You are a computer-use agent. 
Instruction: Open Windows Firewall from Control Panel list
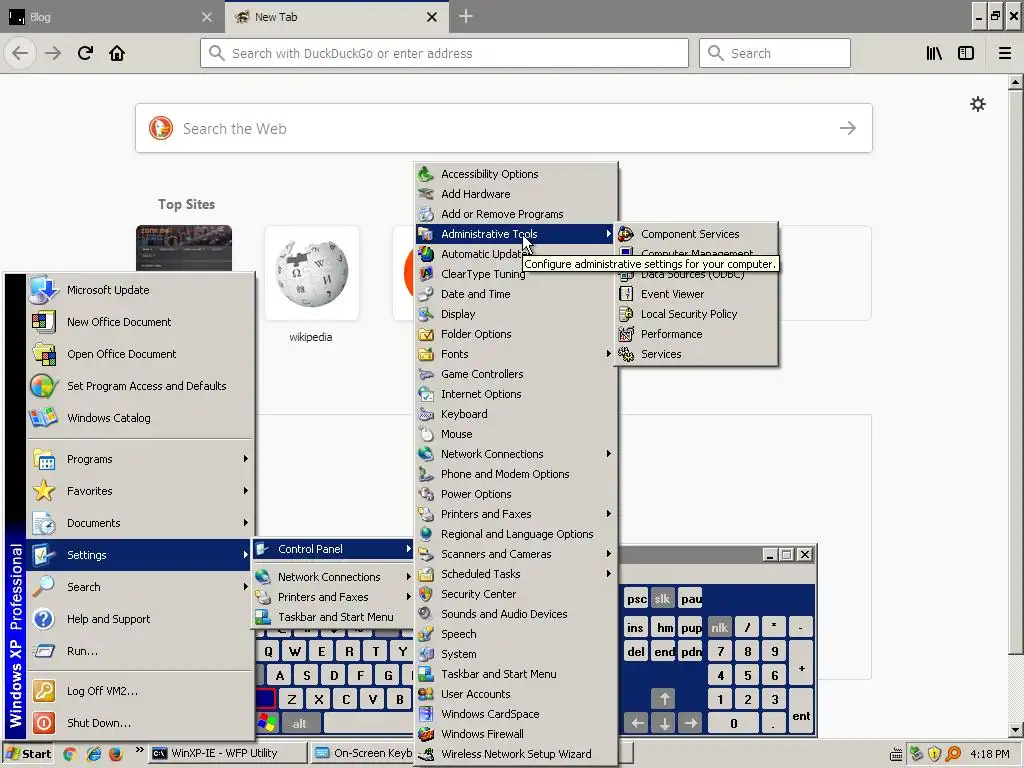tap(516, 734)
